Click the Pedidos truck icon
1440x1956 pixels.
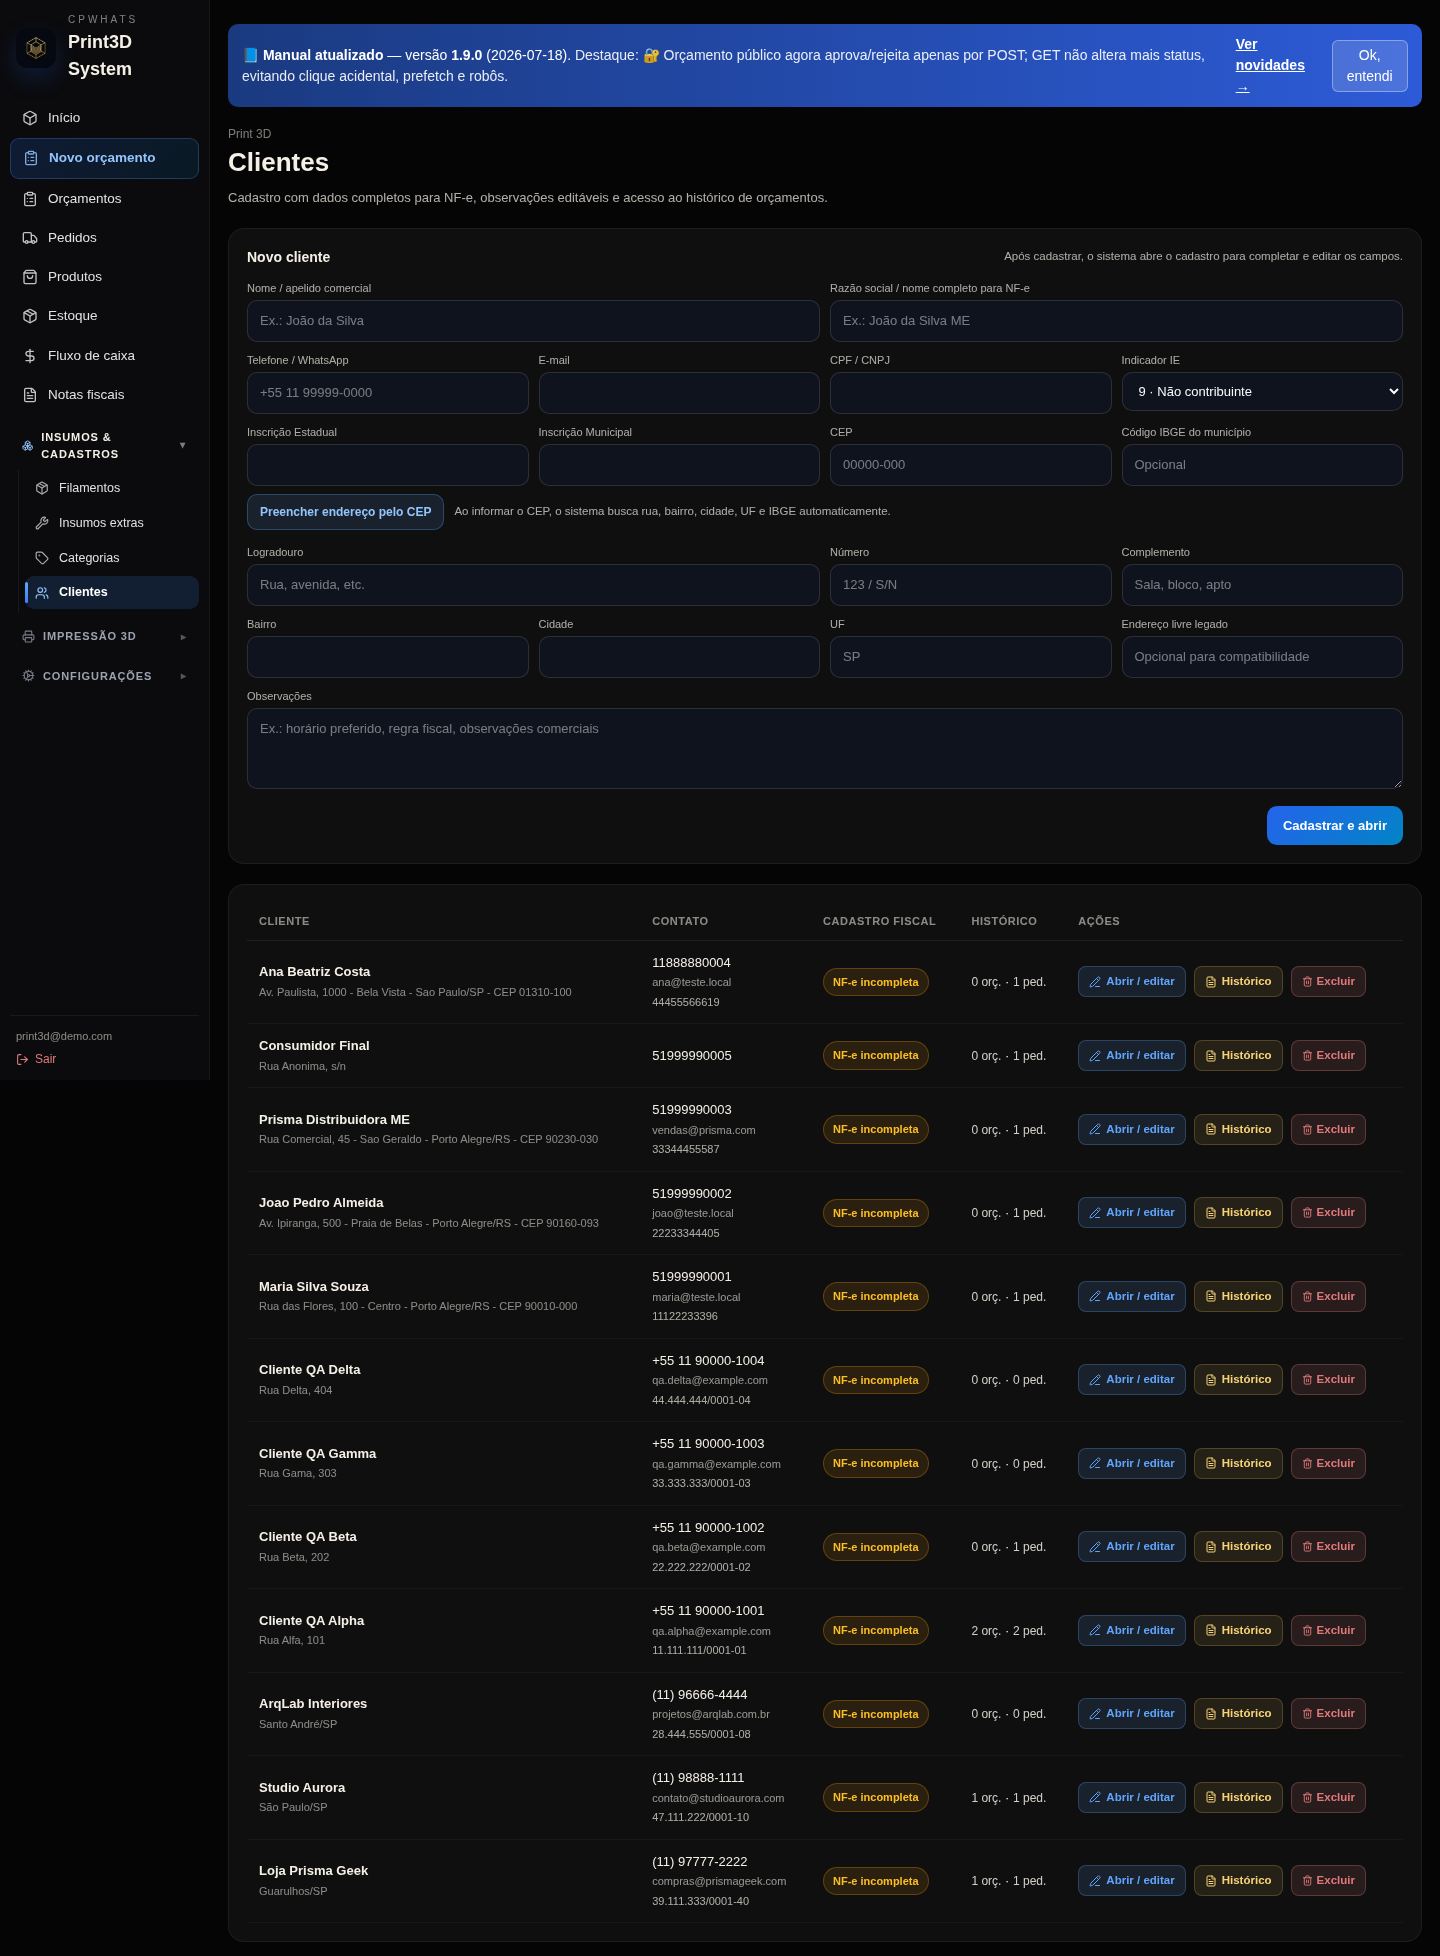point(30,238)
